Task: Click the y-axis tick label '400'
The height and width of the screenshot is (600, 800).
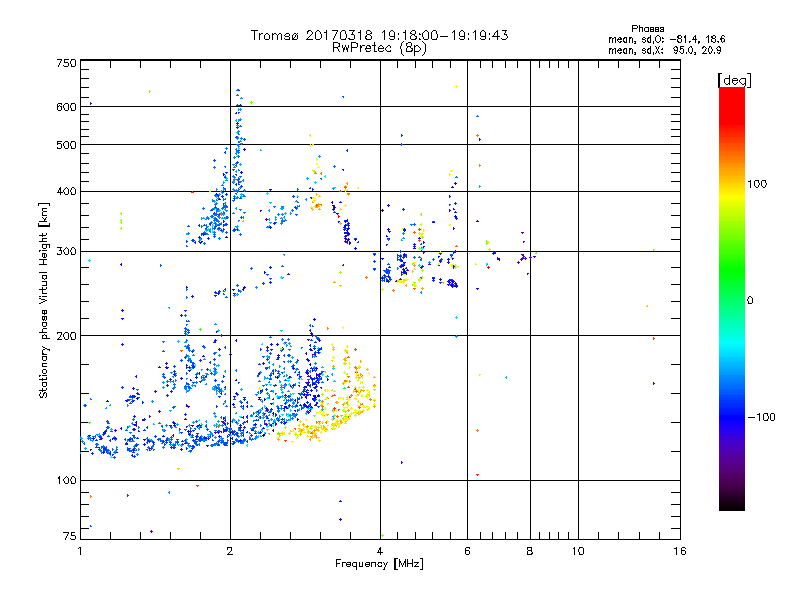Action: pos(66,192)
